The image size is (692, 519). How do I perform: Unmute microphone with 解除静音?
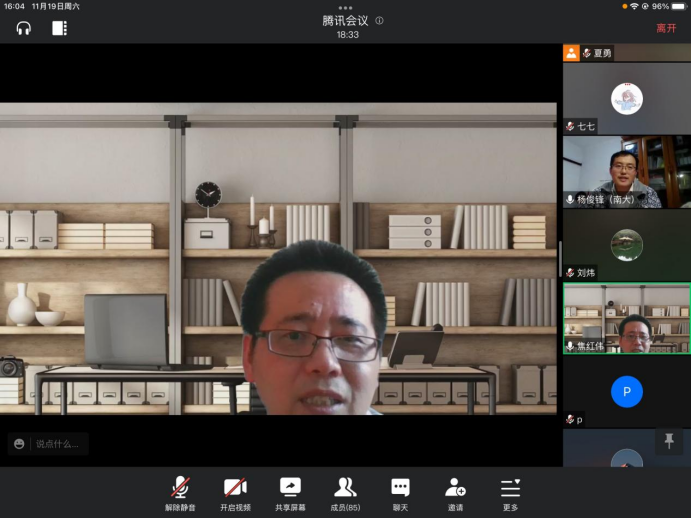pyautogui.click(x=180, y=493)
